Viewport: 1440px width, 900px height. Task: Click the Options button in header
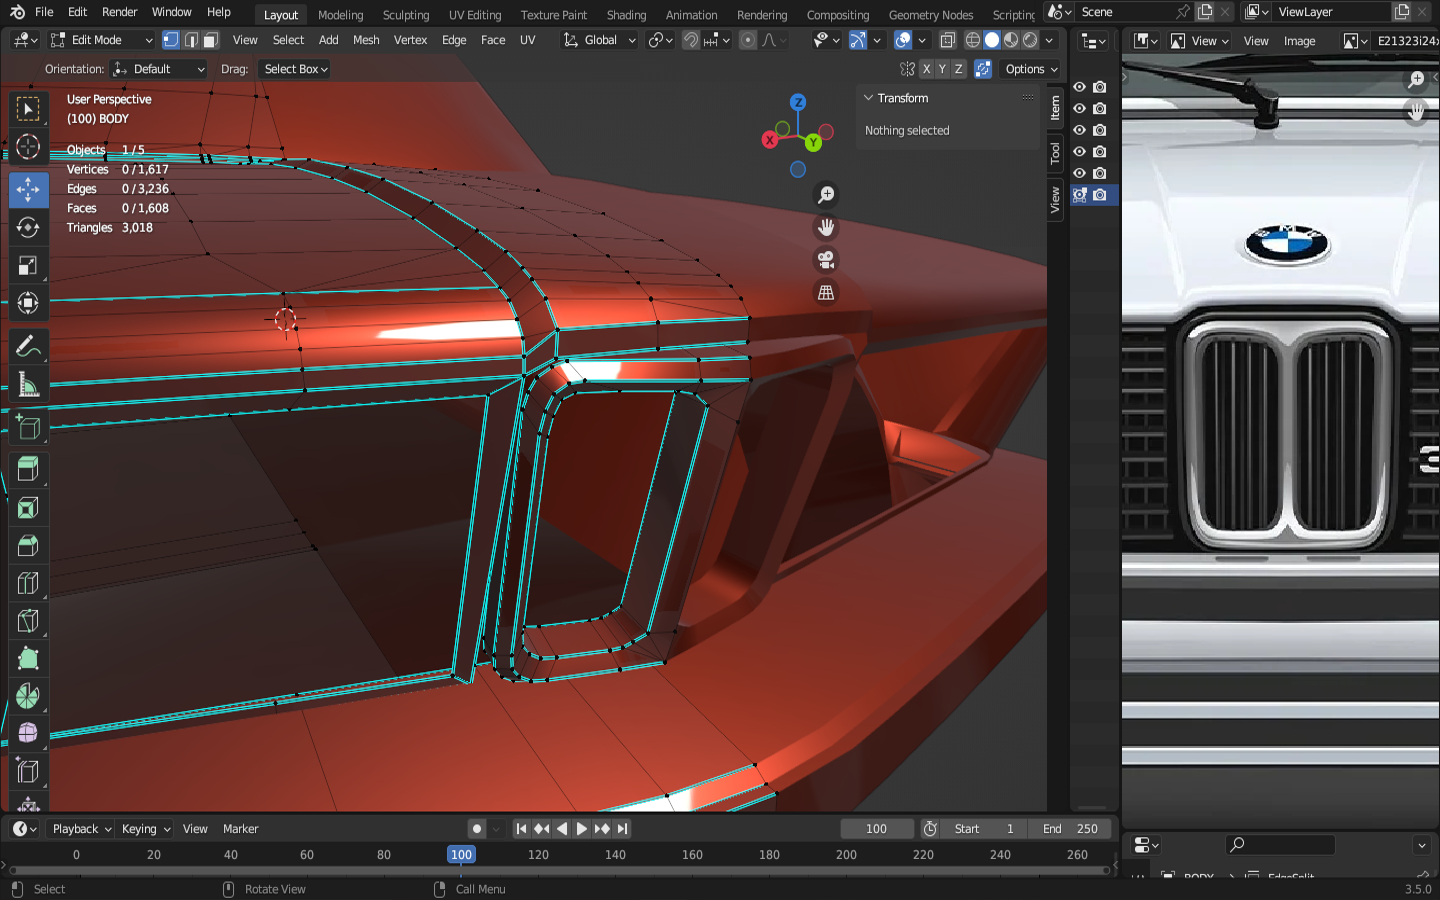[1031, 69]
